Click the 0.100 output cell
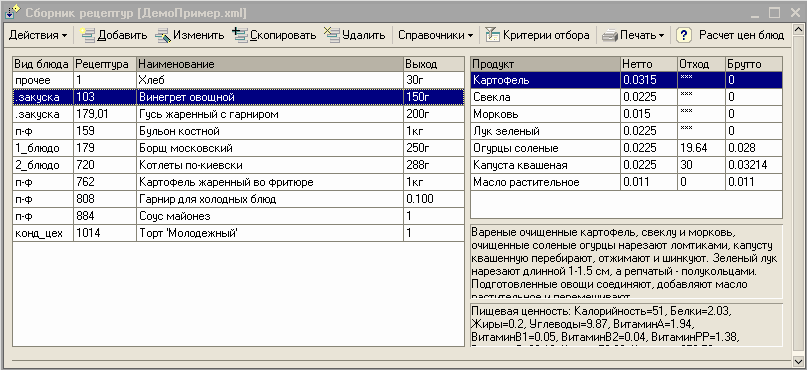The width and height of the screenshot is (807, 370). (x=434, y=199)
